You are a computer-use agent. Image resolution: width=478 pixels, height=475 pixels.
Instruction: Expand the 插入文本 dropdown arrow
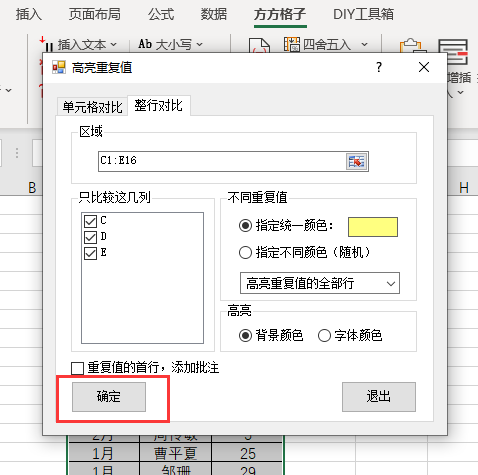pyautogui.click(x=114, y=44)
